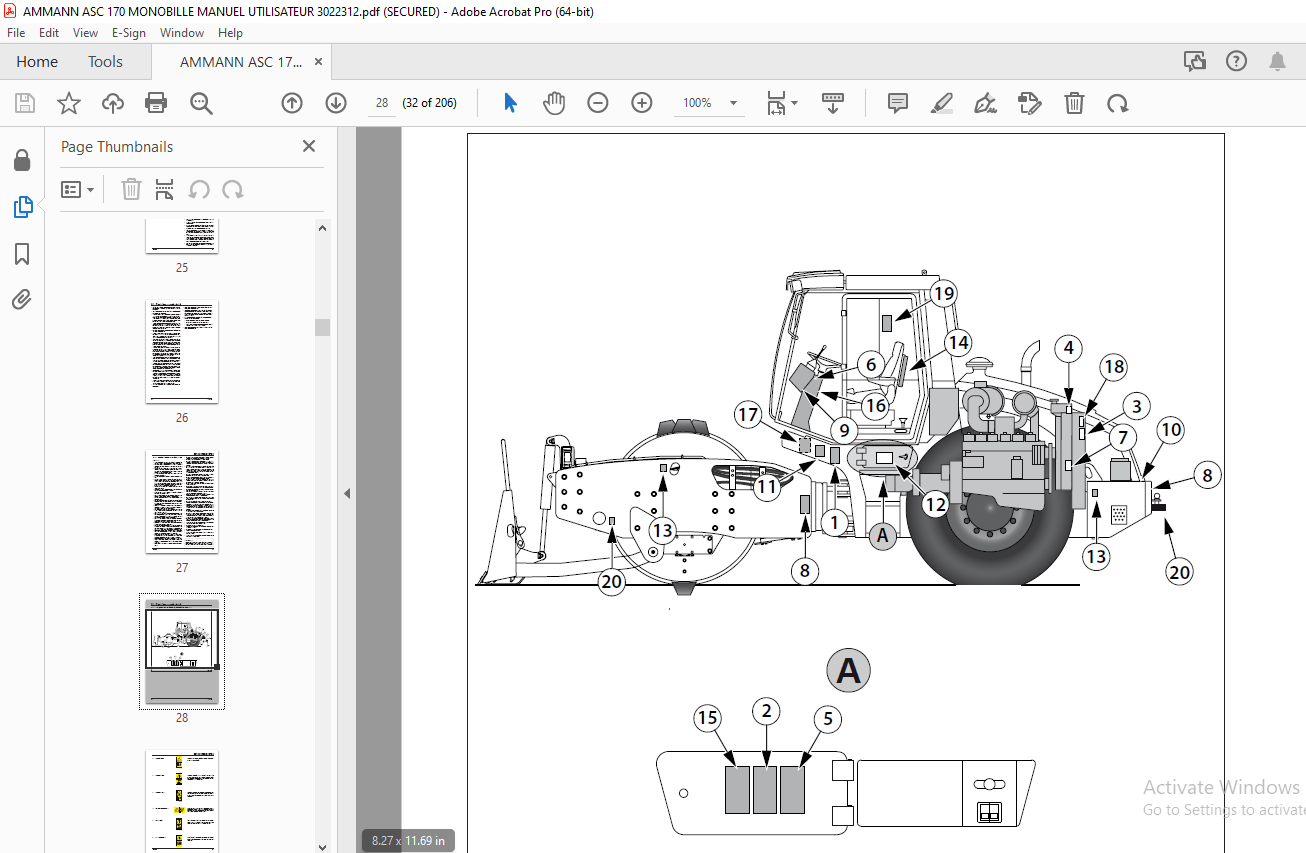Viewport: 1306px width, 853px height.
Task: Open the Bookmarks panel
Action: [22, 254]
